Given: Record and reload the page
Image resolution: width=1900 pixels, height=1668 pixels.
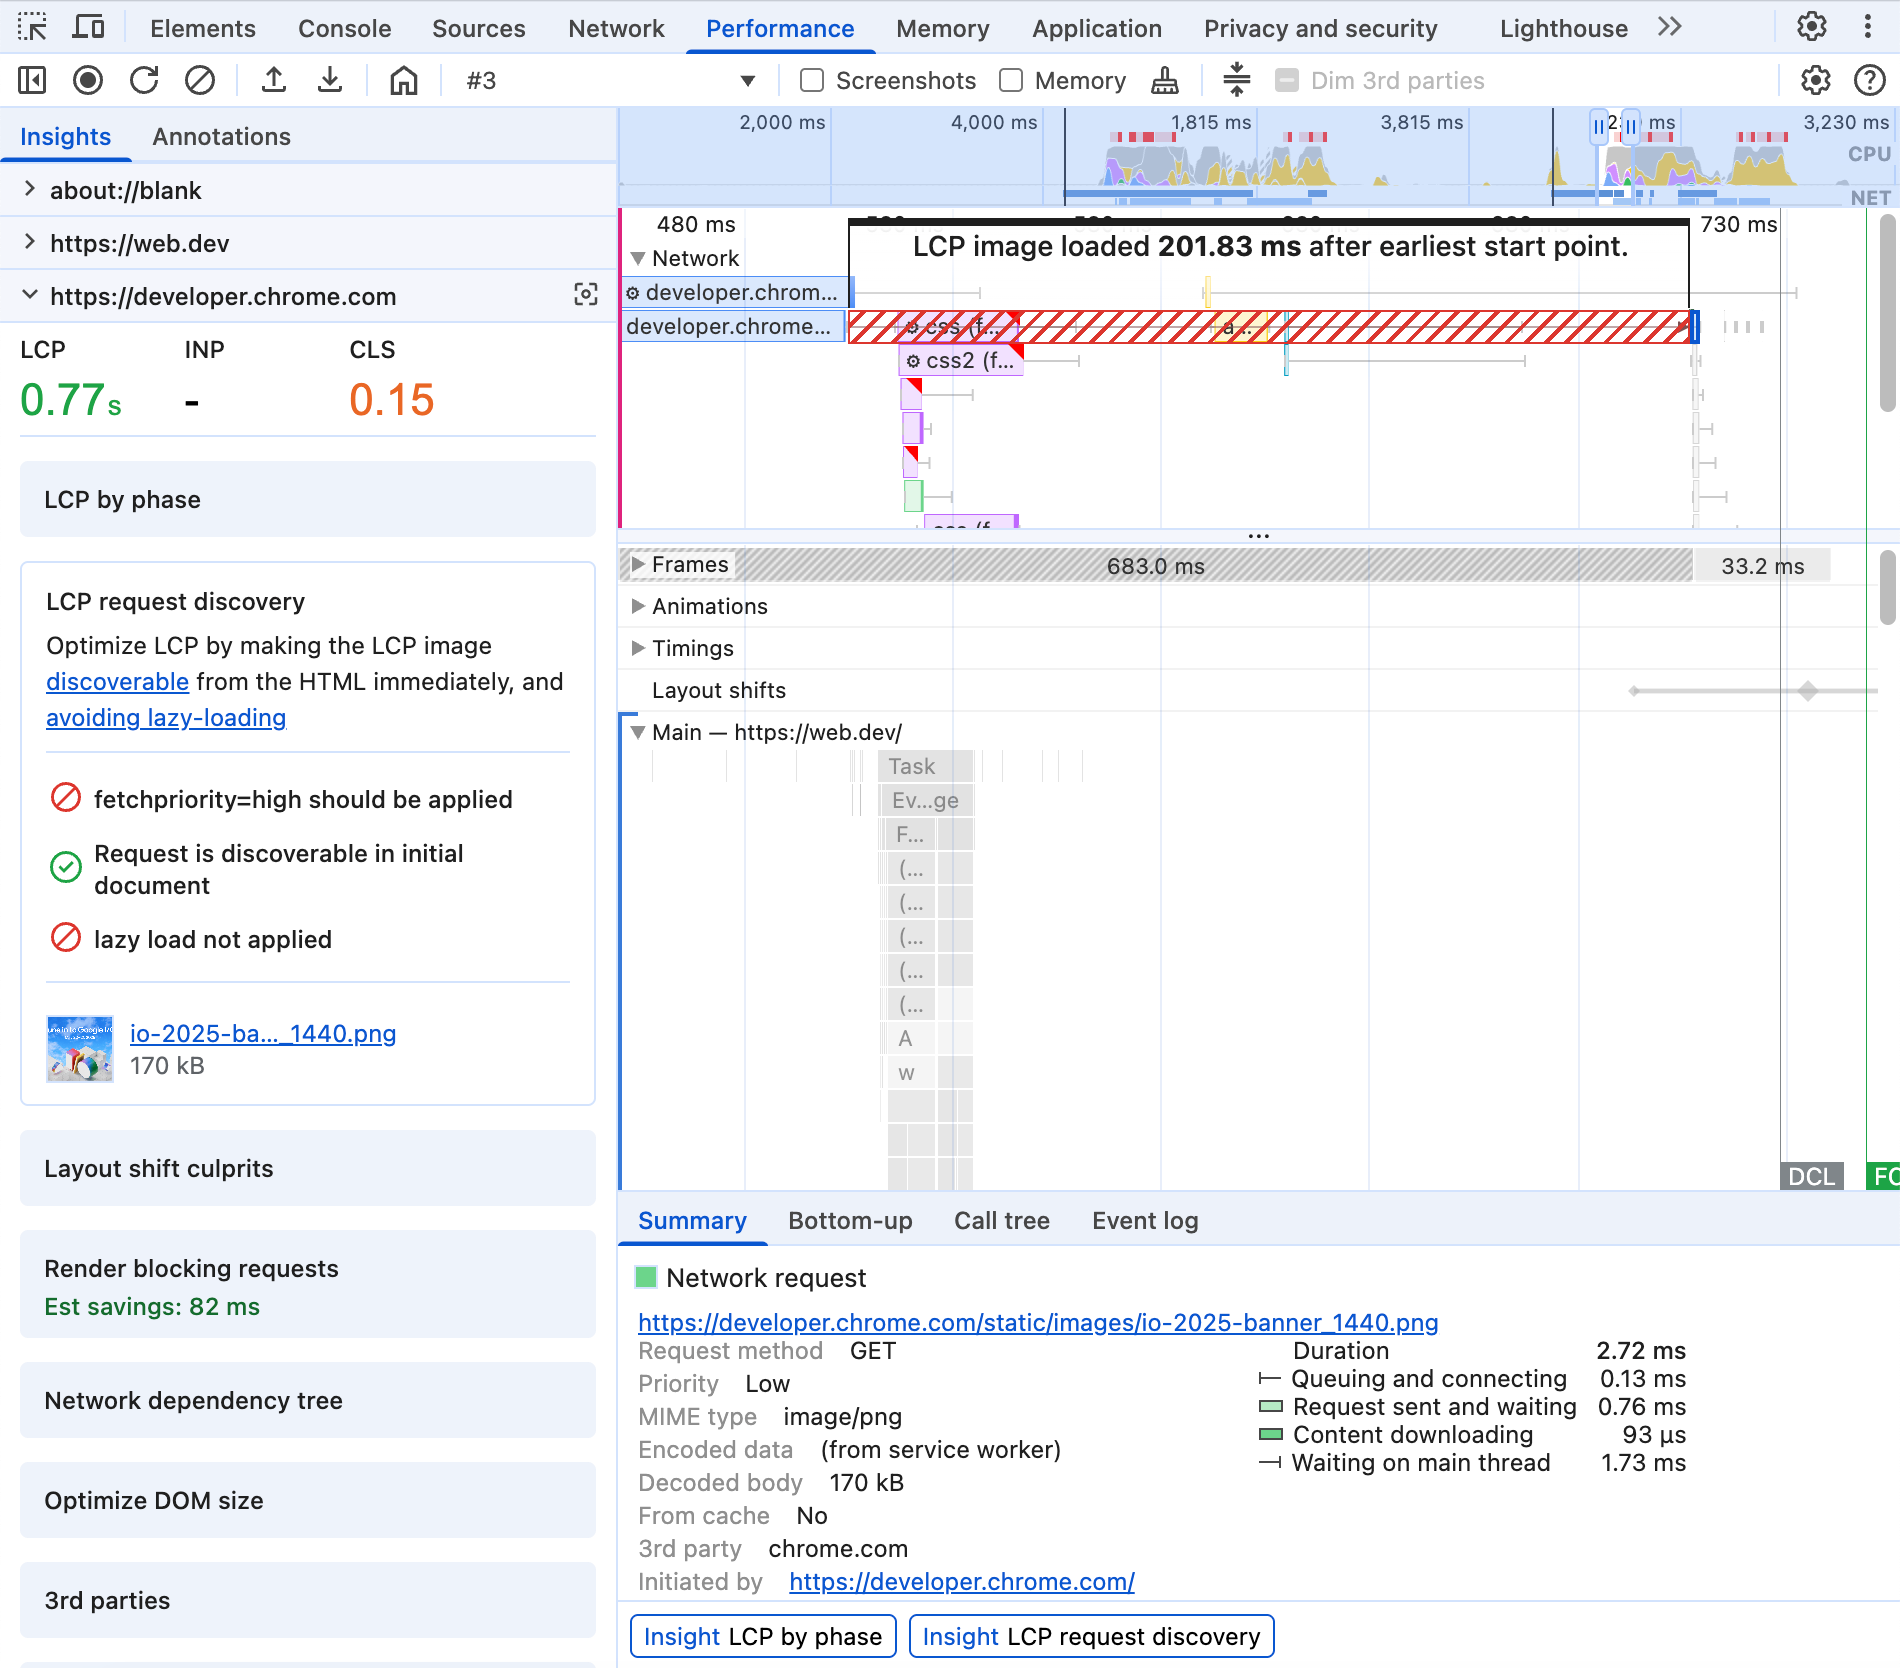Looking at the screenshot, I should click(x=144, y=81).
